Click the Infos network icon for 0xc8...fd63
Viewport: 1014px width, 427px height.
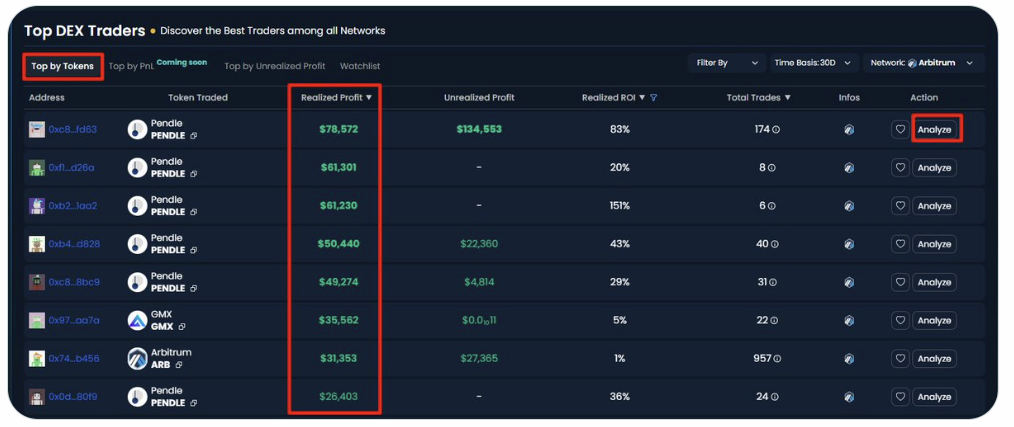849,130
